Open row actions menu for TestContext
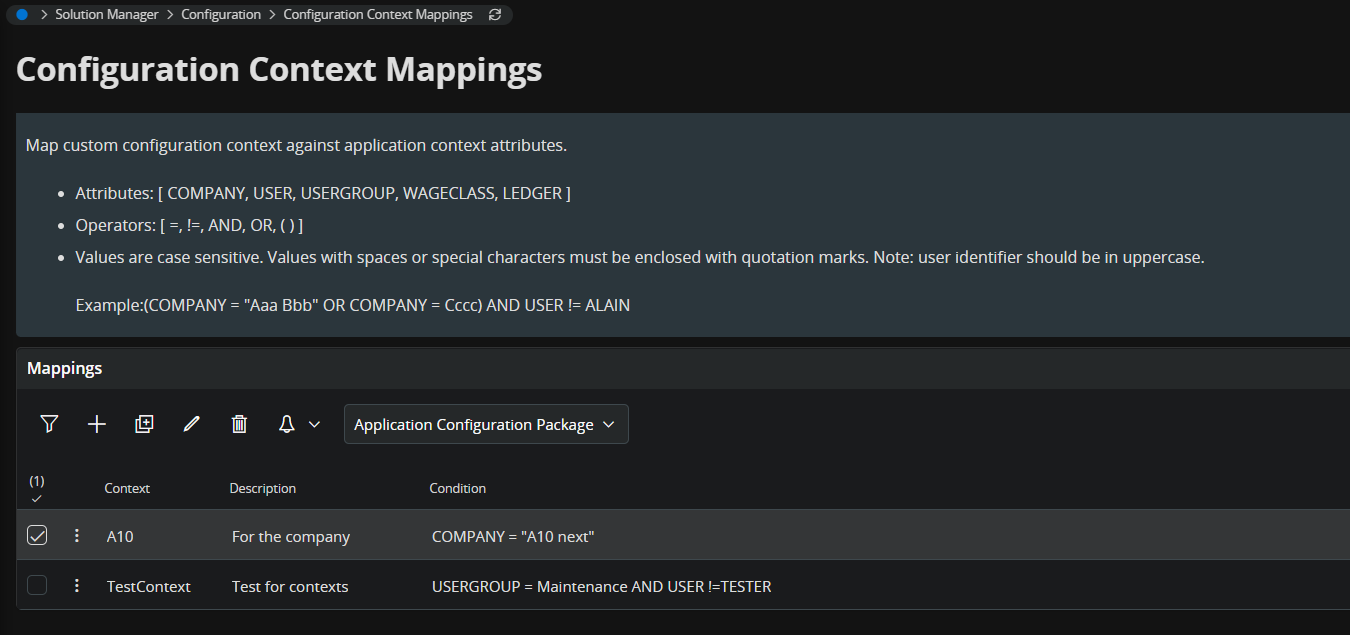1350x635 pixels. pyautogui.click(x=77, y=586)
